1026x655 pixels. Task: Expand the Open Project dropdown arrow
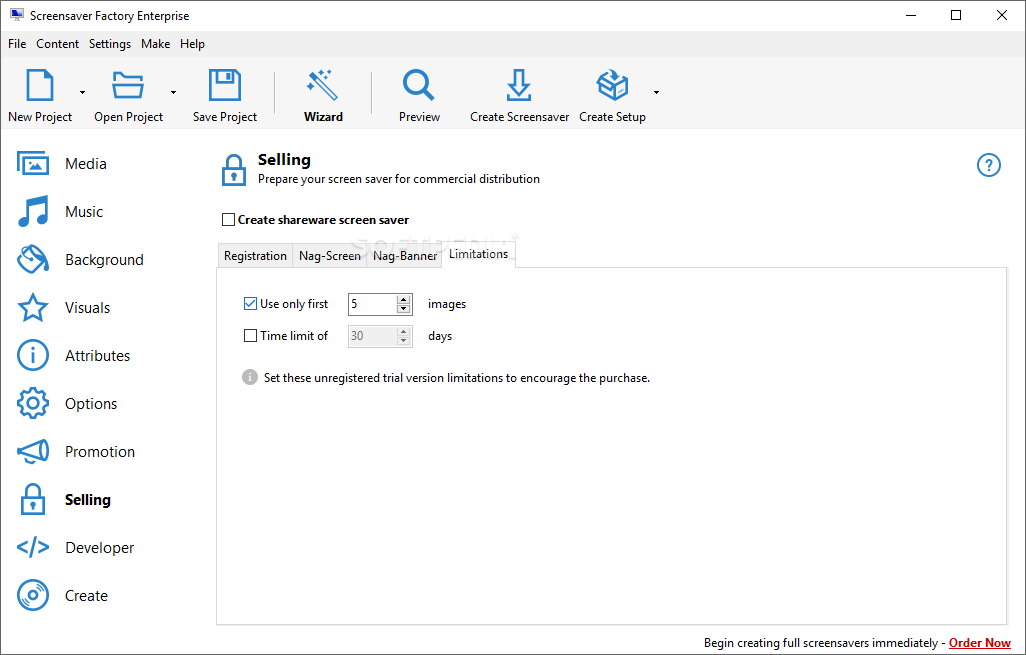173,92
